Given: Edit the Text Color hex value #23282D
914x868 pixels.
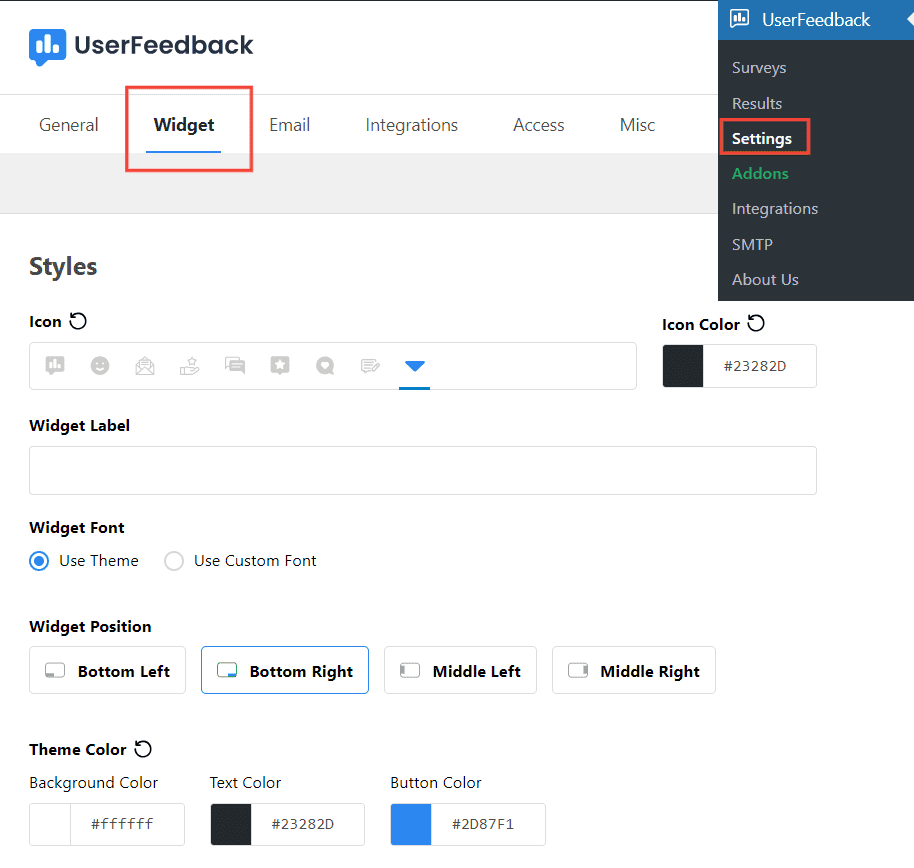Looking at the screenshot, I should point(307,824).
